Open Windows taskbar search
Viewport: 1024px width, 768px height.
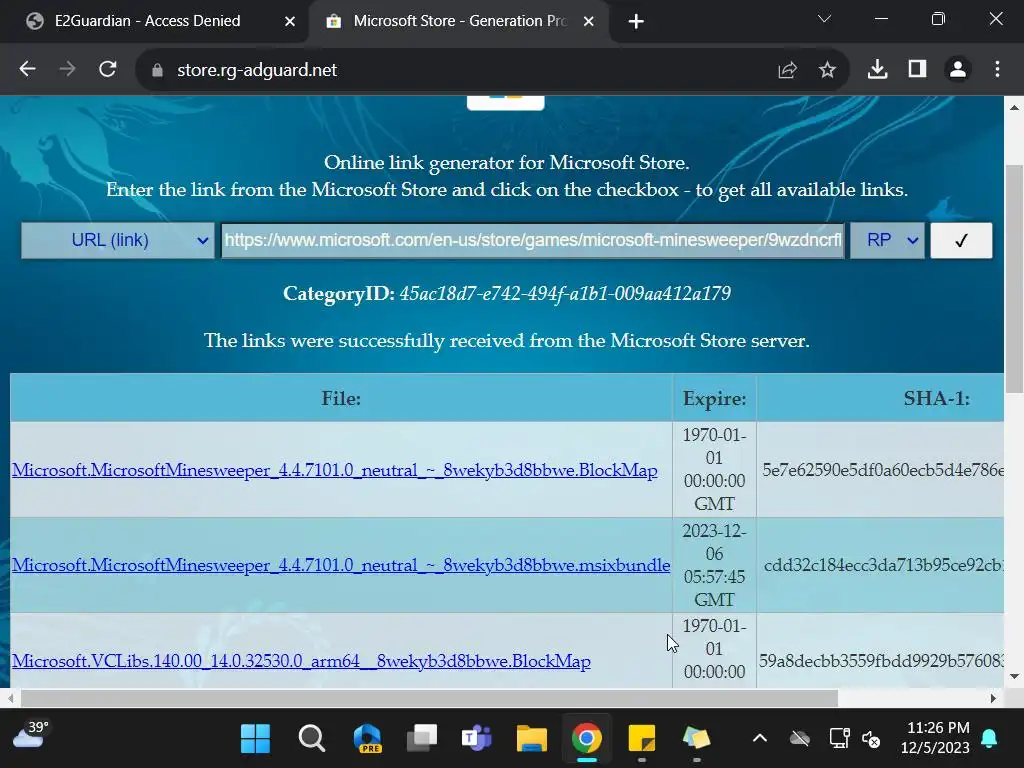tap(311, 739)
